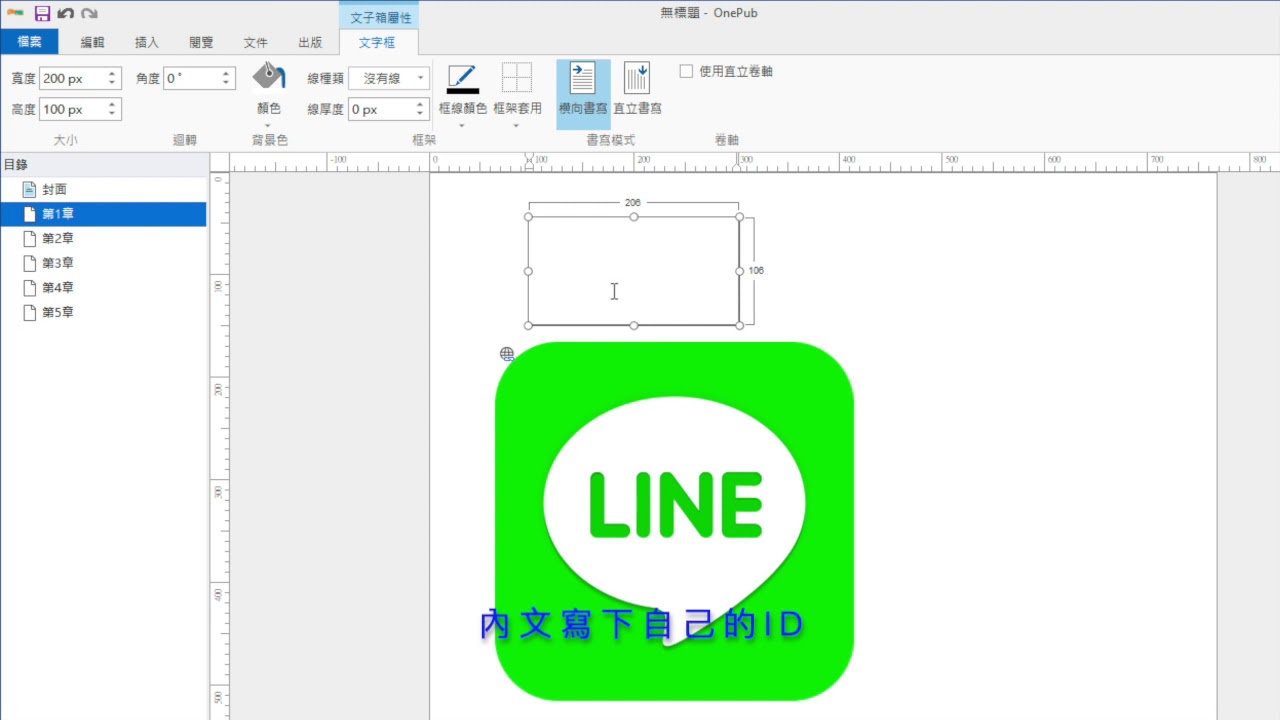1280x720 pixels.
Task: Click the Redo arrow icon
Action: pyautogui.click(x=89, y=13)
